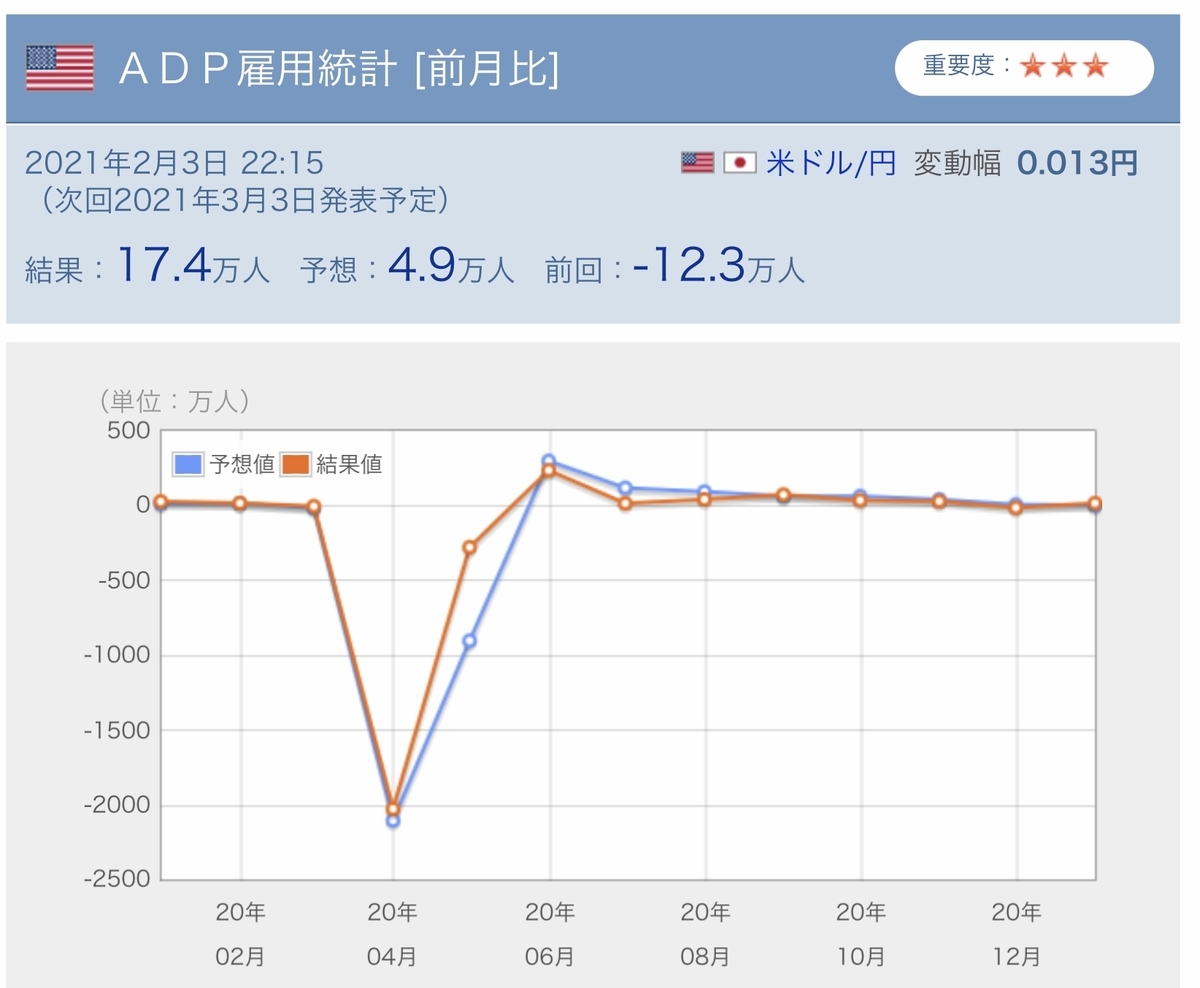Click the orange result point at 20年08月
Viewport: 1200px width, 988px height.
[705, 499]
